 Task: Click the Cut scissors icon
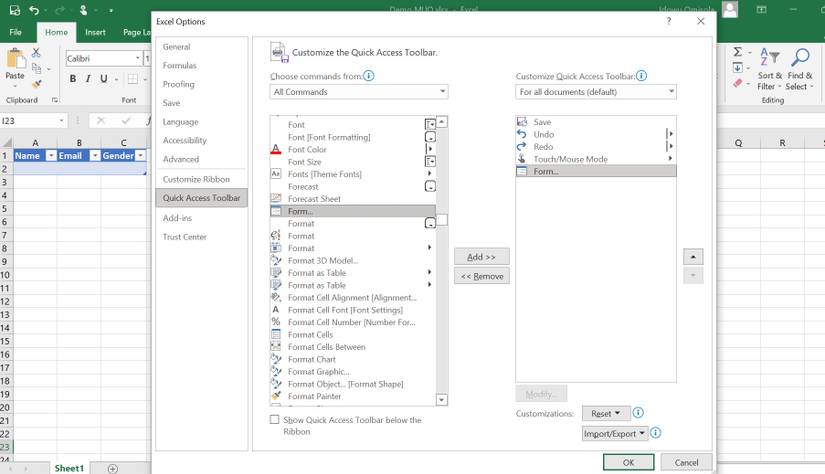tap(36, 52)
